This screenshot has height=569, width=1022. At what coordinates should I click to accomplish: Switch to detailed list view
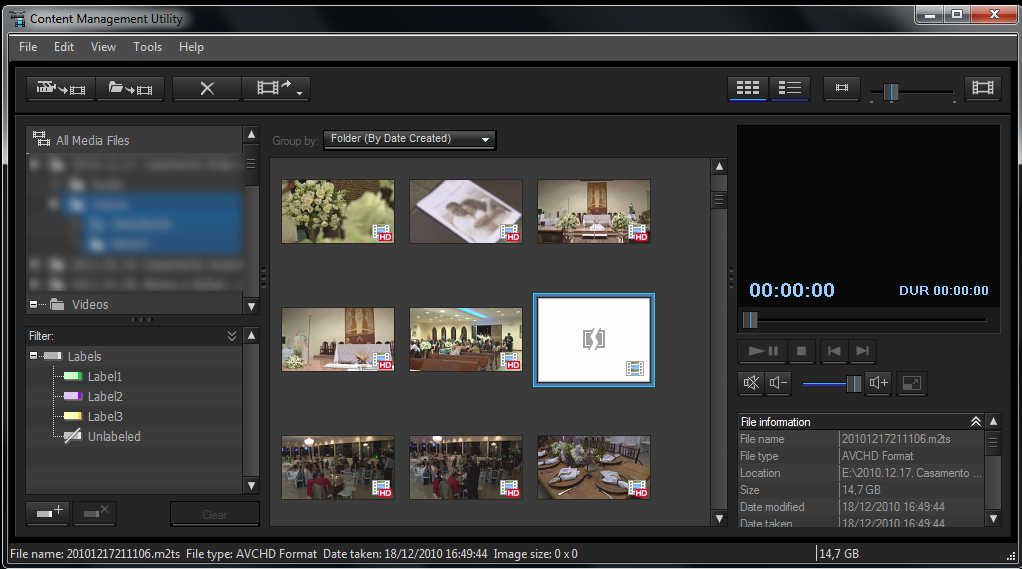[x=789, y=88]
